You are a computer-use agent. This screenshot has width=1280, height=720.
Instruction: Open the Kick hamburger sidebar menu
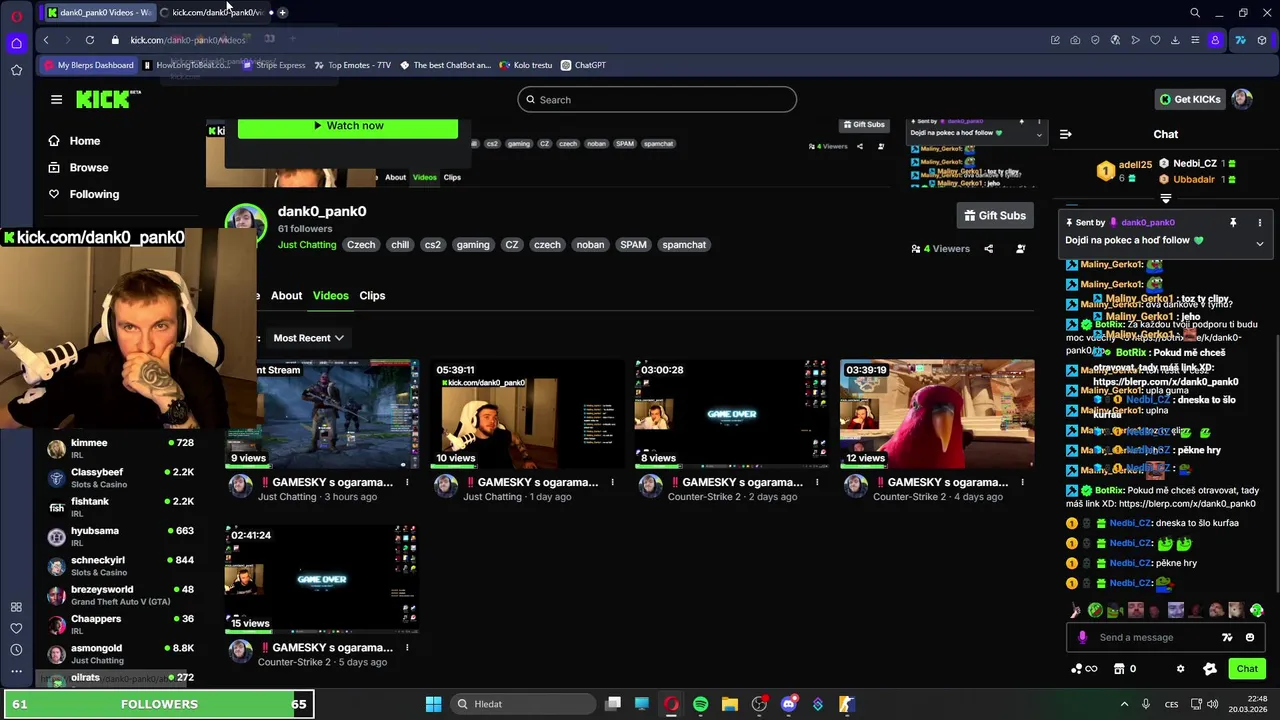click(x=56, y=99)
